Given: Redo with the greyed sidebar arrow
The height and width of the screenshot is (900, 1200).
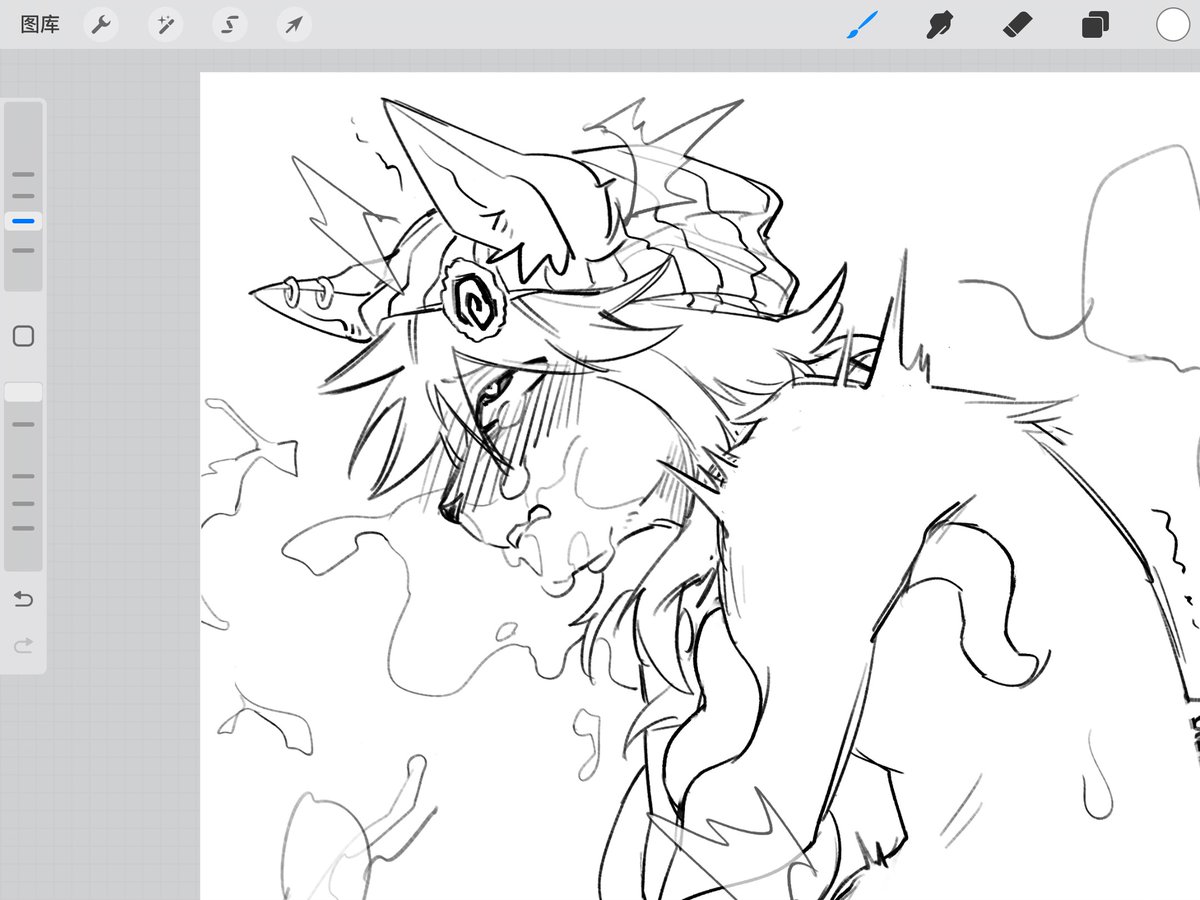Looking at the screenshot, I should 23,646.
